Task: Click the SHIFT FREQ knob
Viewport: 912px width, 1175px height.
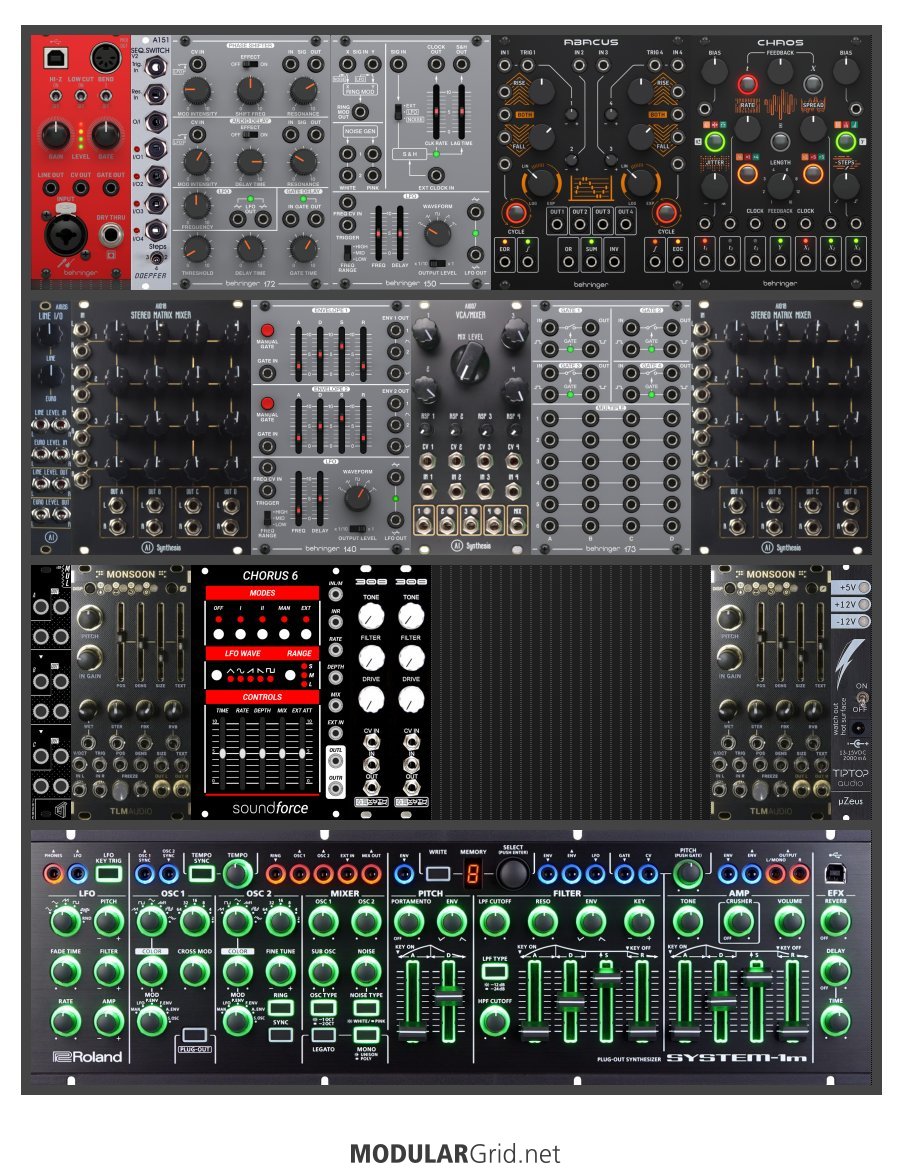Action: point(250,91)
